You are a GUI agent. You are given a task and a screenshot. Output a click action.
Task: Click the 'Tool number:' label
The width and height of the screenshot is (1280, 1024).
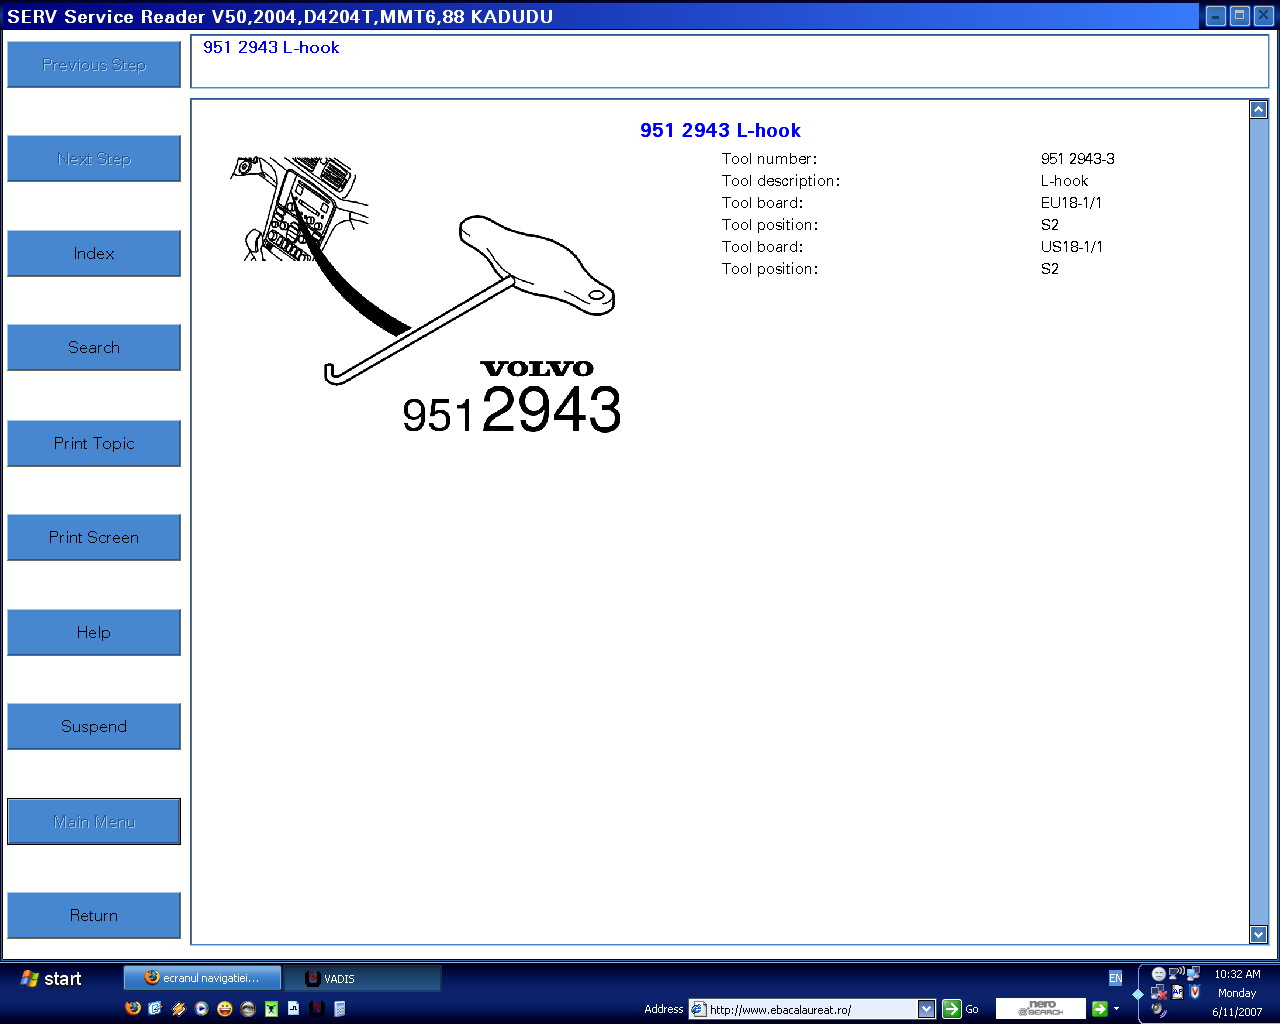pos(769,159)
